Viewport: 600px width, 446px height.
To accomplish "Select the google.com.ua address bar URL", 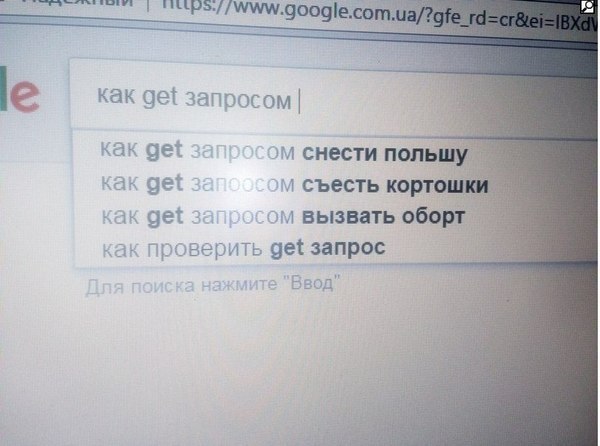I will (379, 15).
